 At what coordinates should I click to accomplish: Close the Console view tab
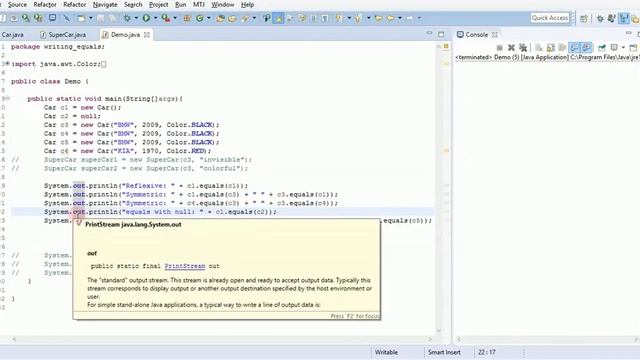(x=495, y=35)
